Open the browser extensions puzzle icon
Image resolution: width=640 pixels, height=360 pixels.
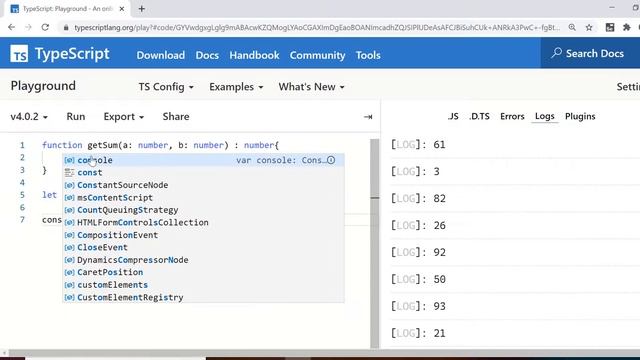tap(627, 27)
